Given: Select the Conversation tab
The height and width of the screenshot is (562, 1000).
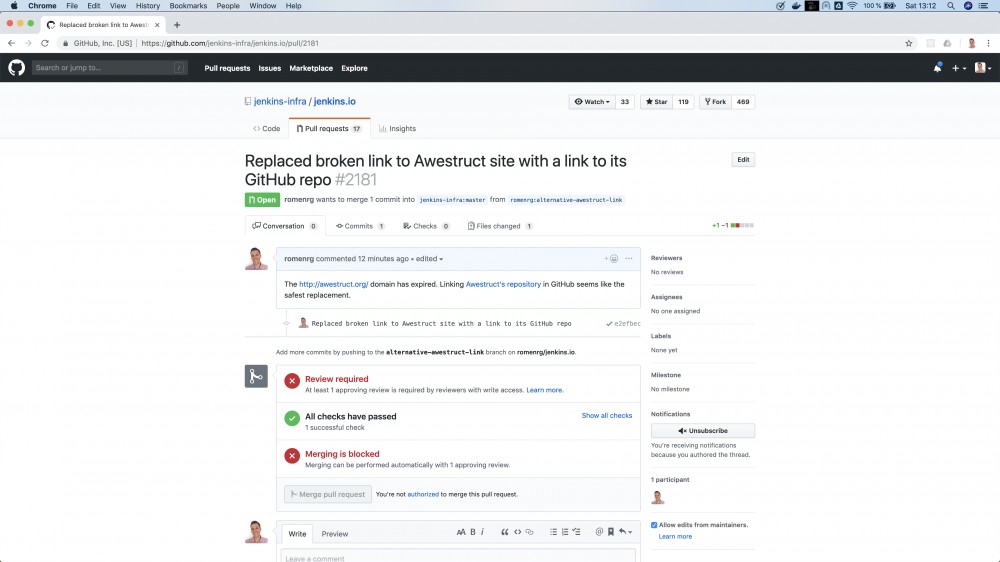Looking at the screenshot, I should (x=284, y=226).
